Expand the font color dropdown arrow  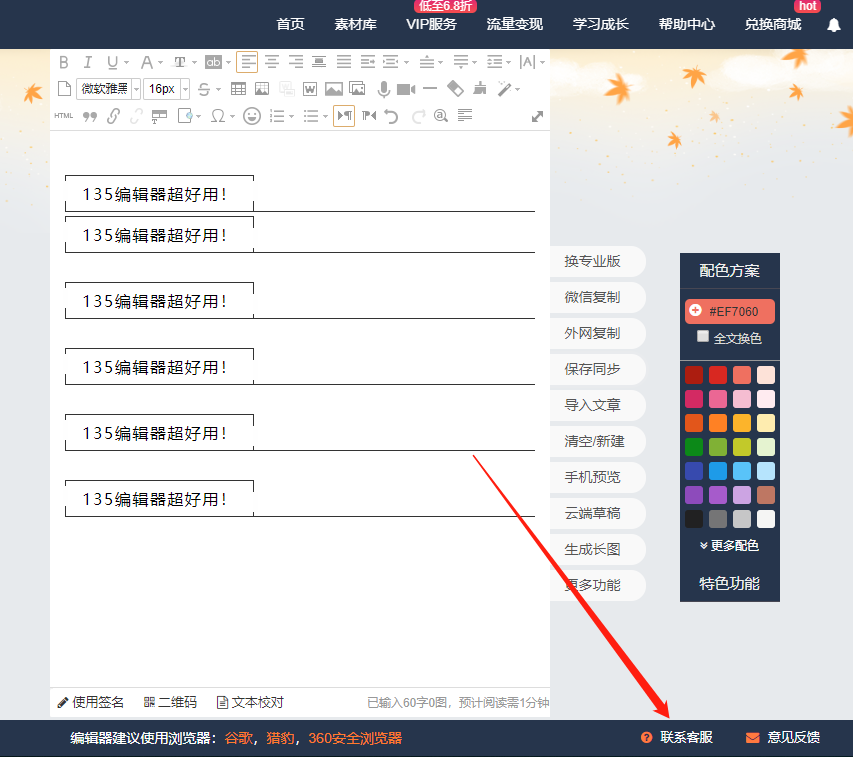click(x=160, y=63)
